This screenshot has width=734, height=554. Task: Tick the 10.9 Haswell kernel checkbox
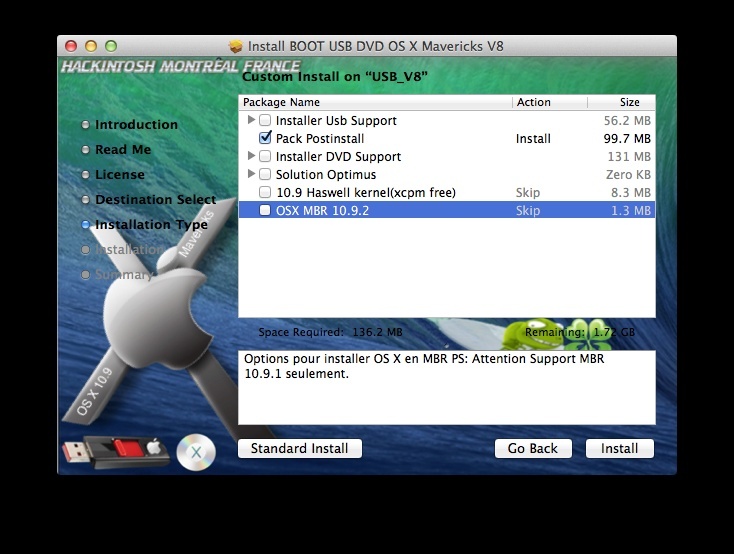[x=265, y=192]
